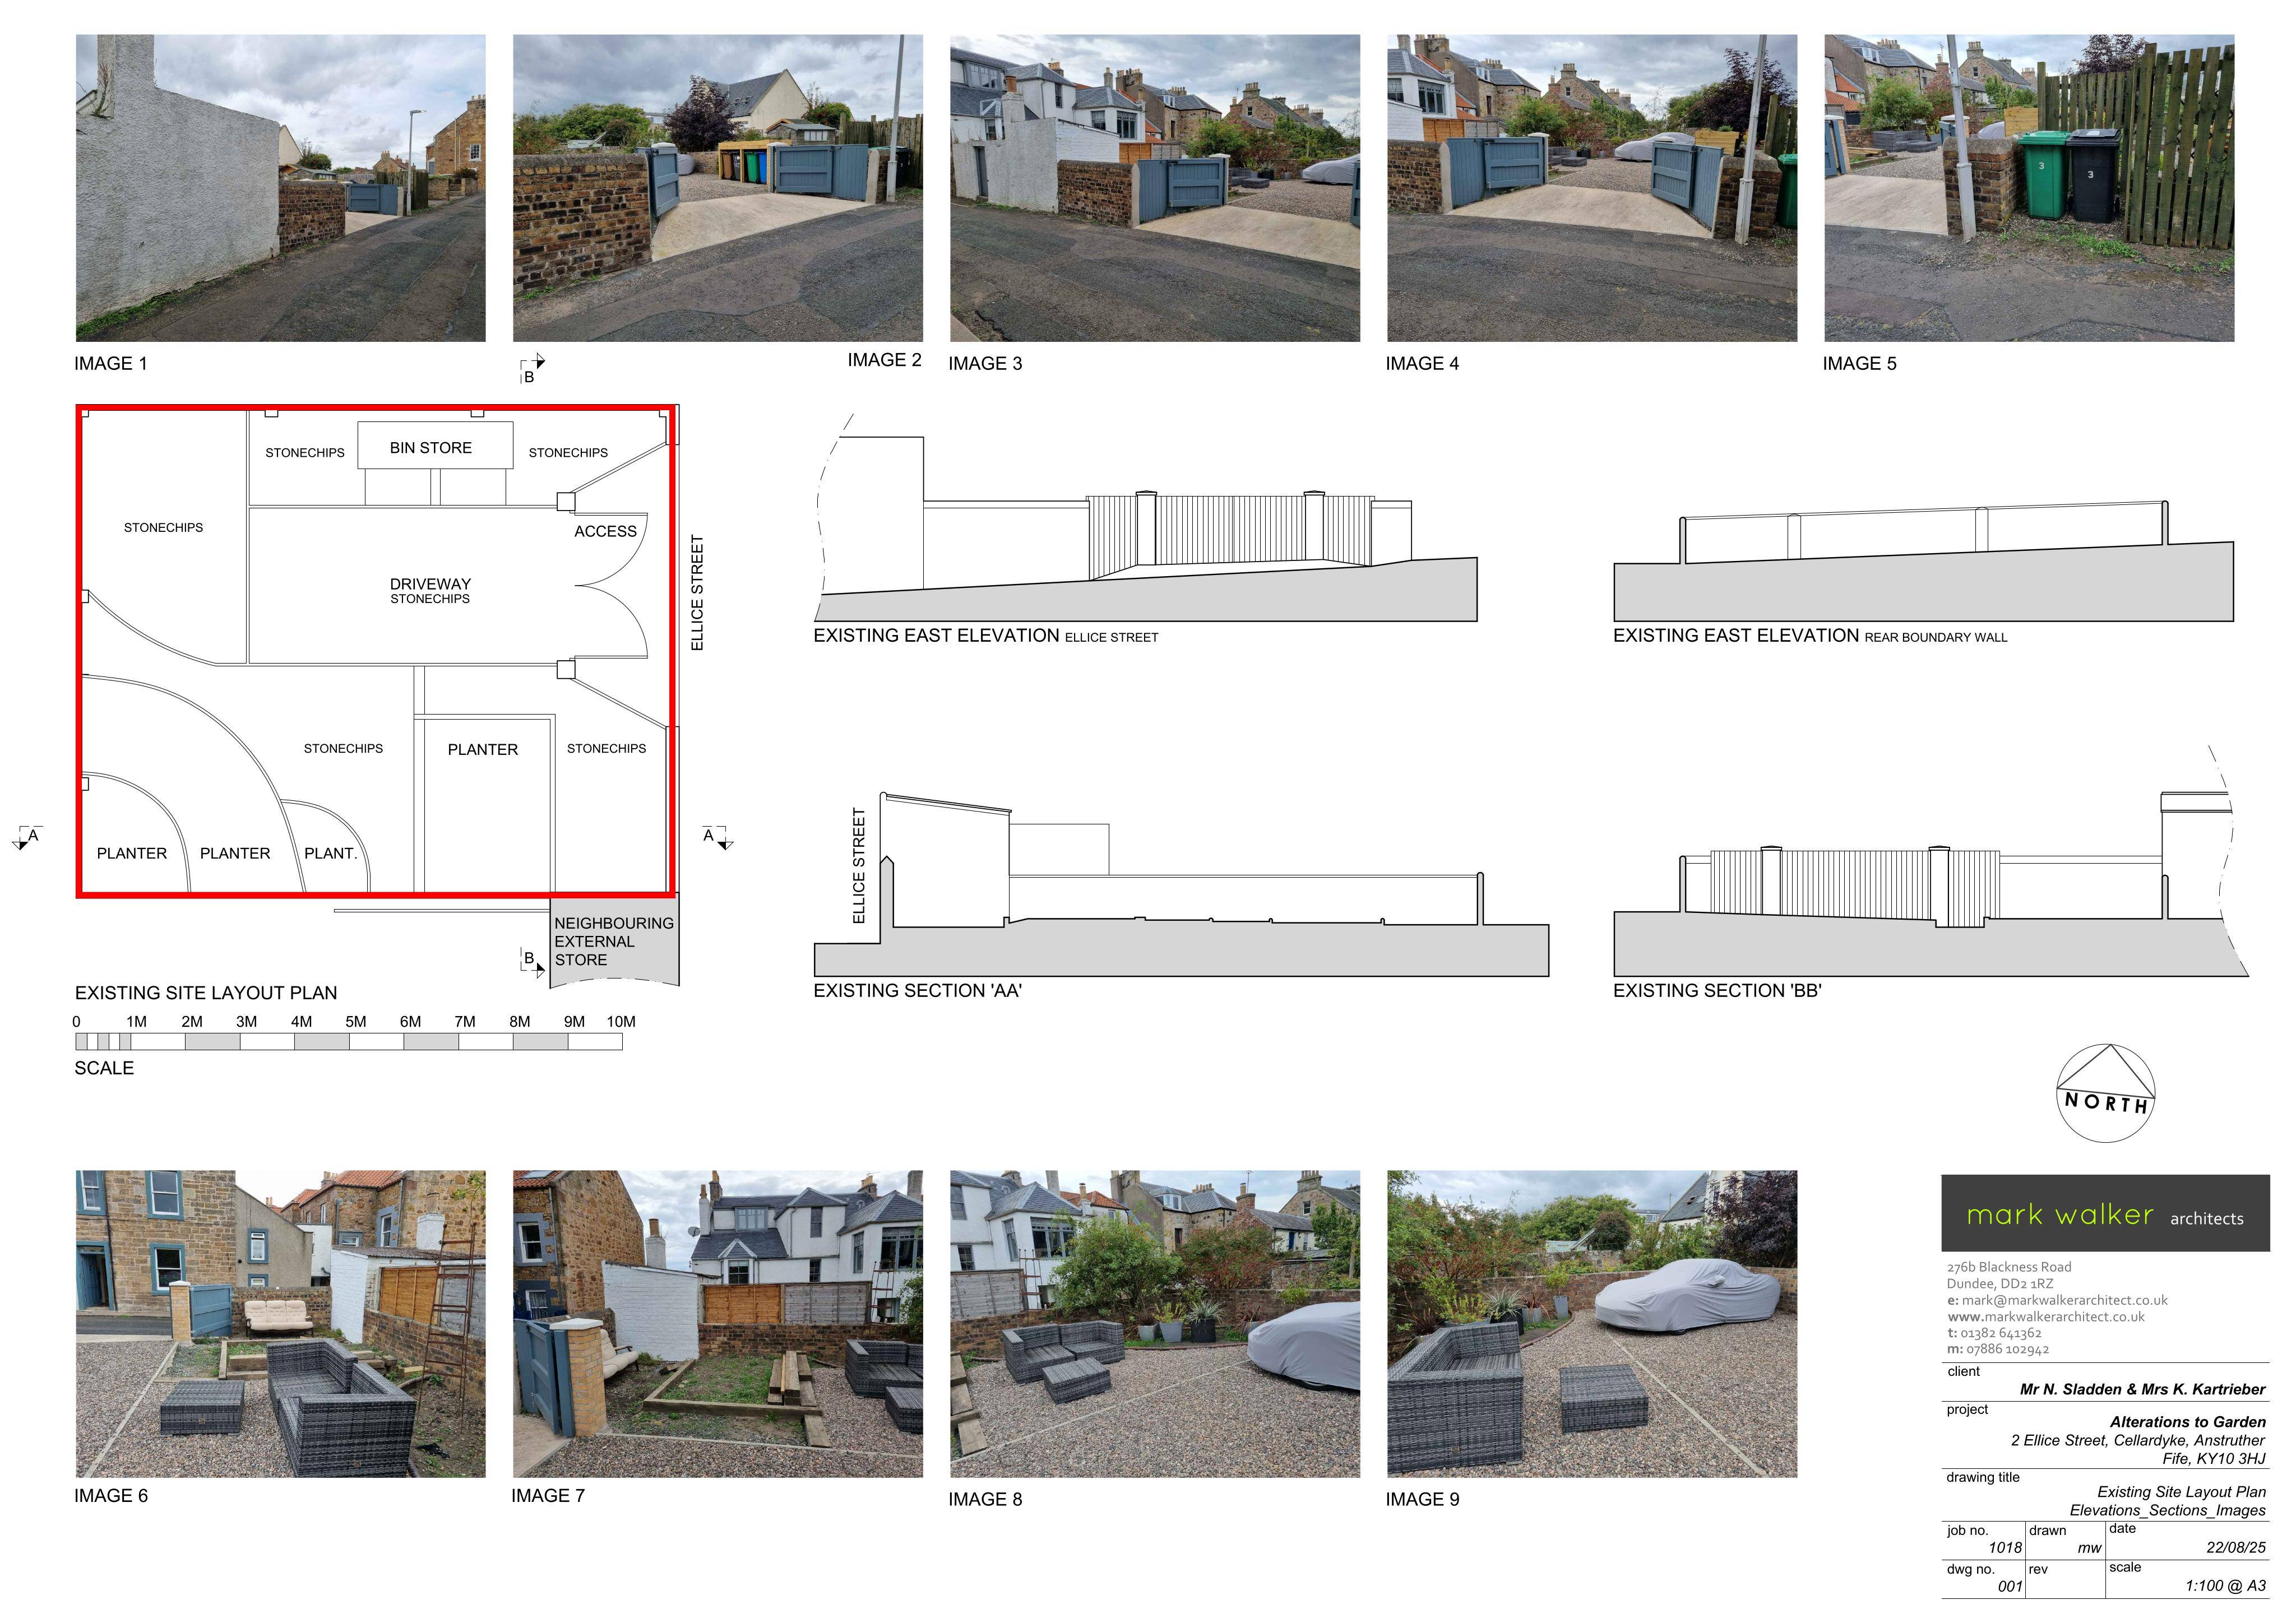Open the IMAGE 1 site photo

pyautogui.click(x=281, y=188)
